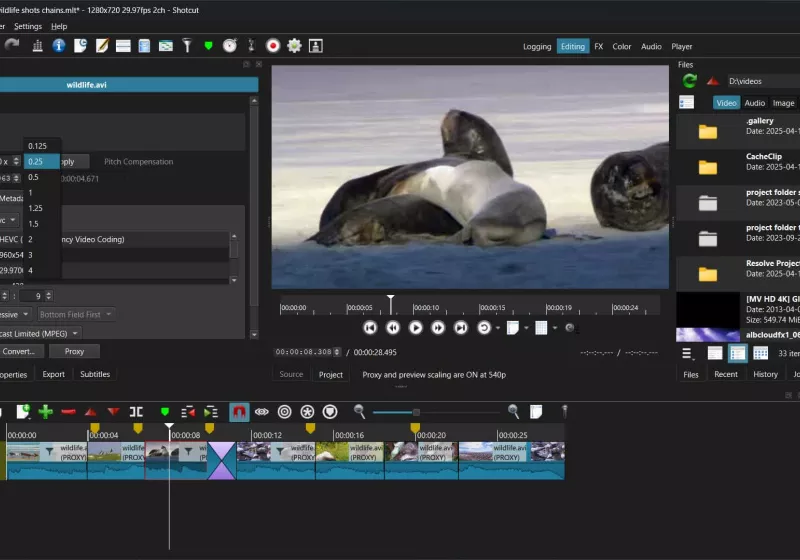Click the timeline zoom out magnifier
Viewport: 800px width, 560px height.
359,412
